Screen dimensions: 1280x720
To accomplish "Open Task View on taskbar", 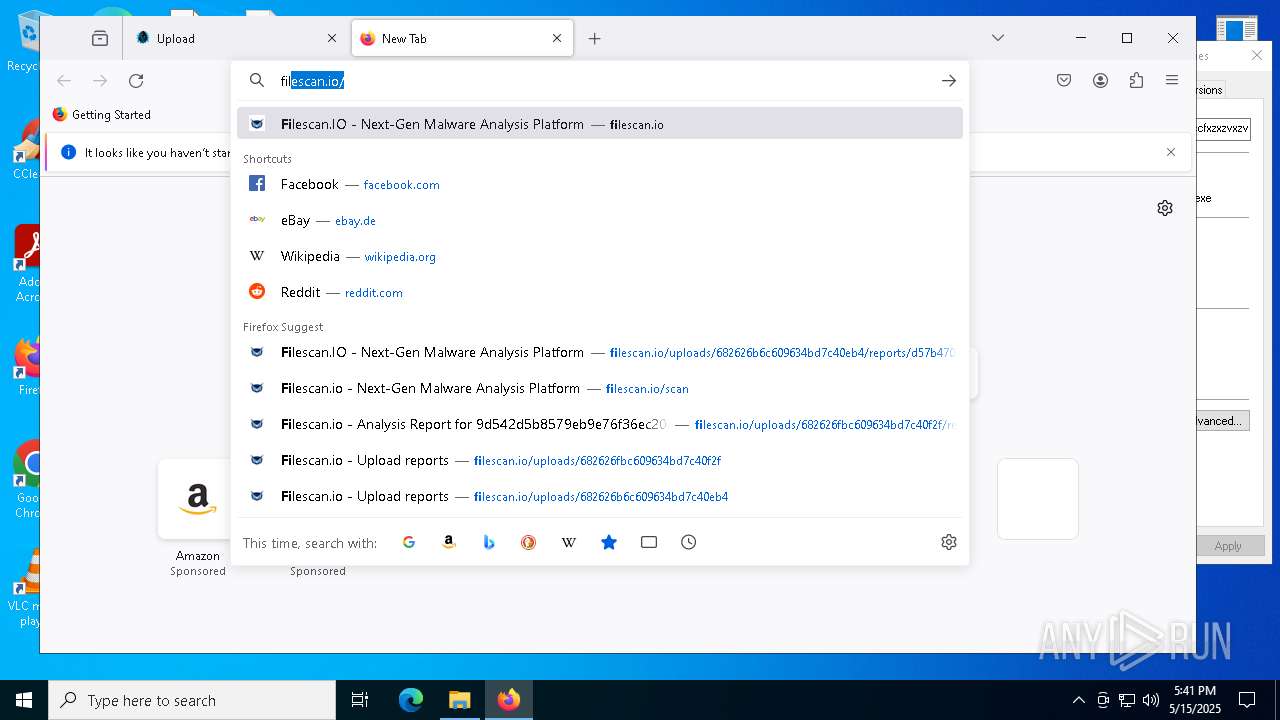I will 360,700.
